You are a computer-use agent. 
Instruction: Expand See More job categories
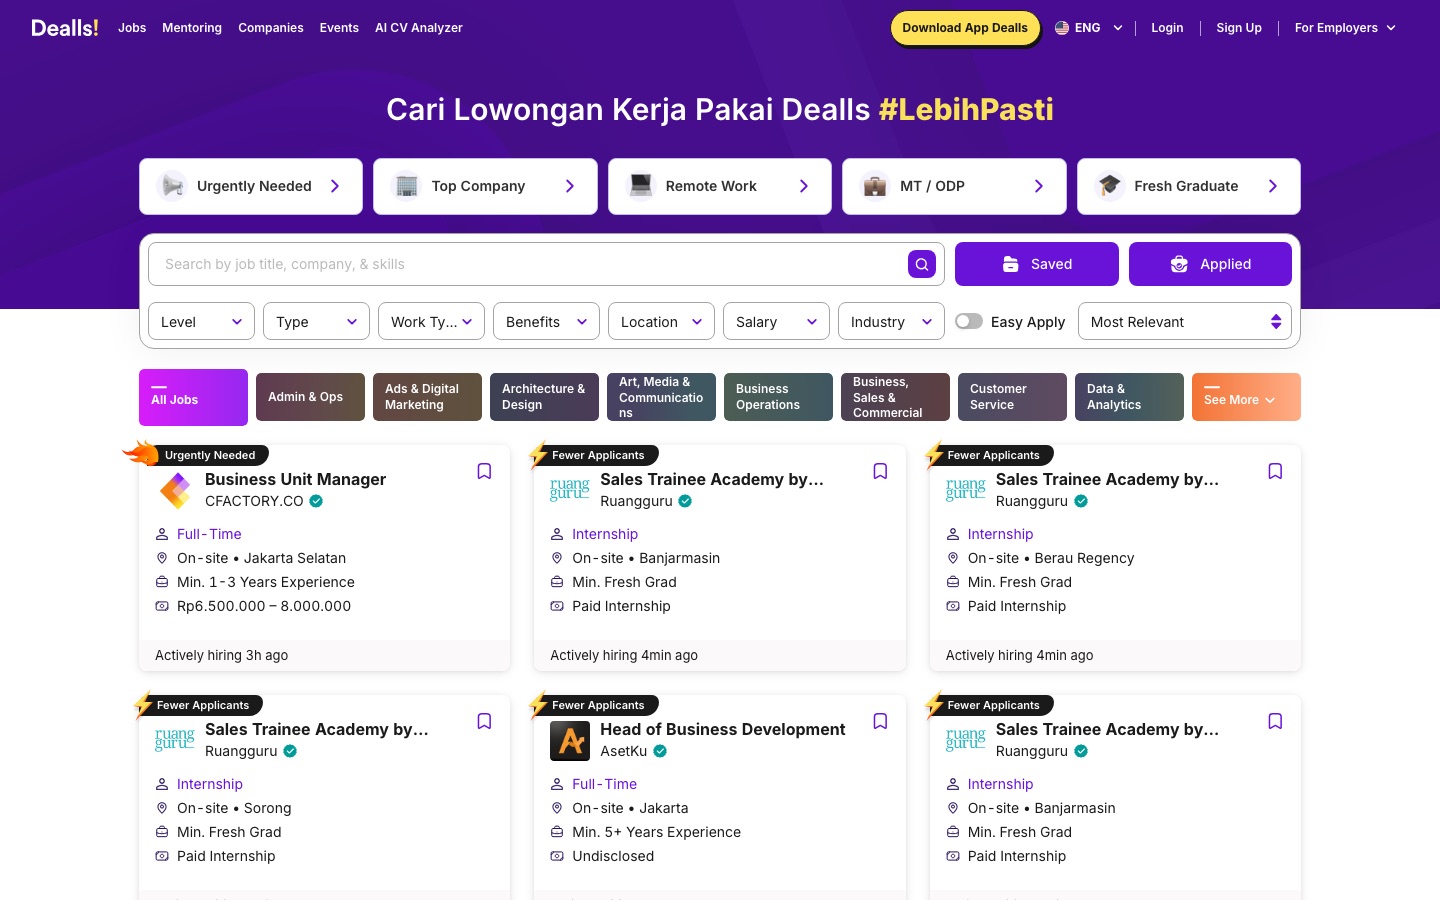point(1246,397)
